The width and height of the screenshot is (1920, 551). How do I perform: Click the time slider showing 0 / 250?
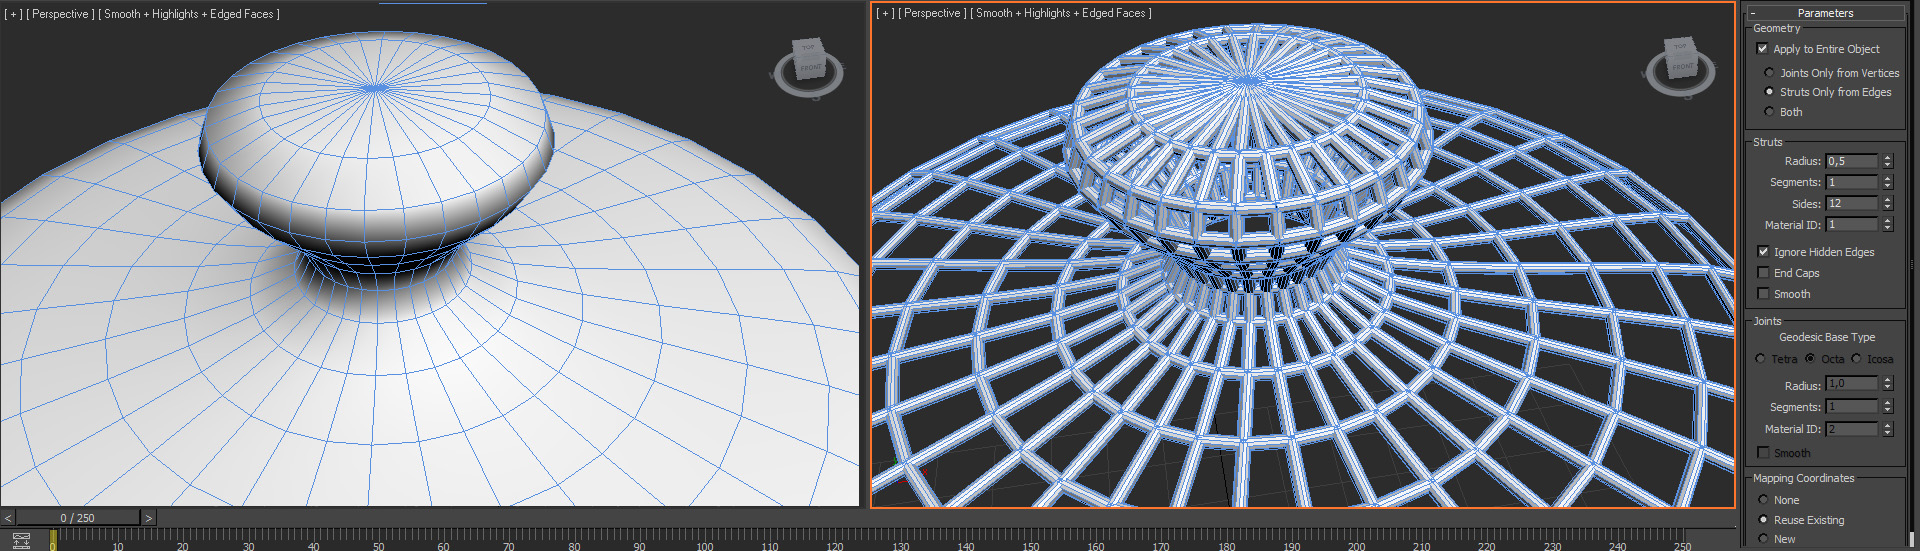coord(78,518)
